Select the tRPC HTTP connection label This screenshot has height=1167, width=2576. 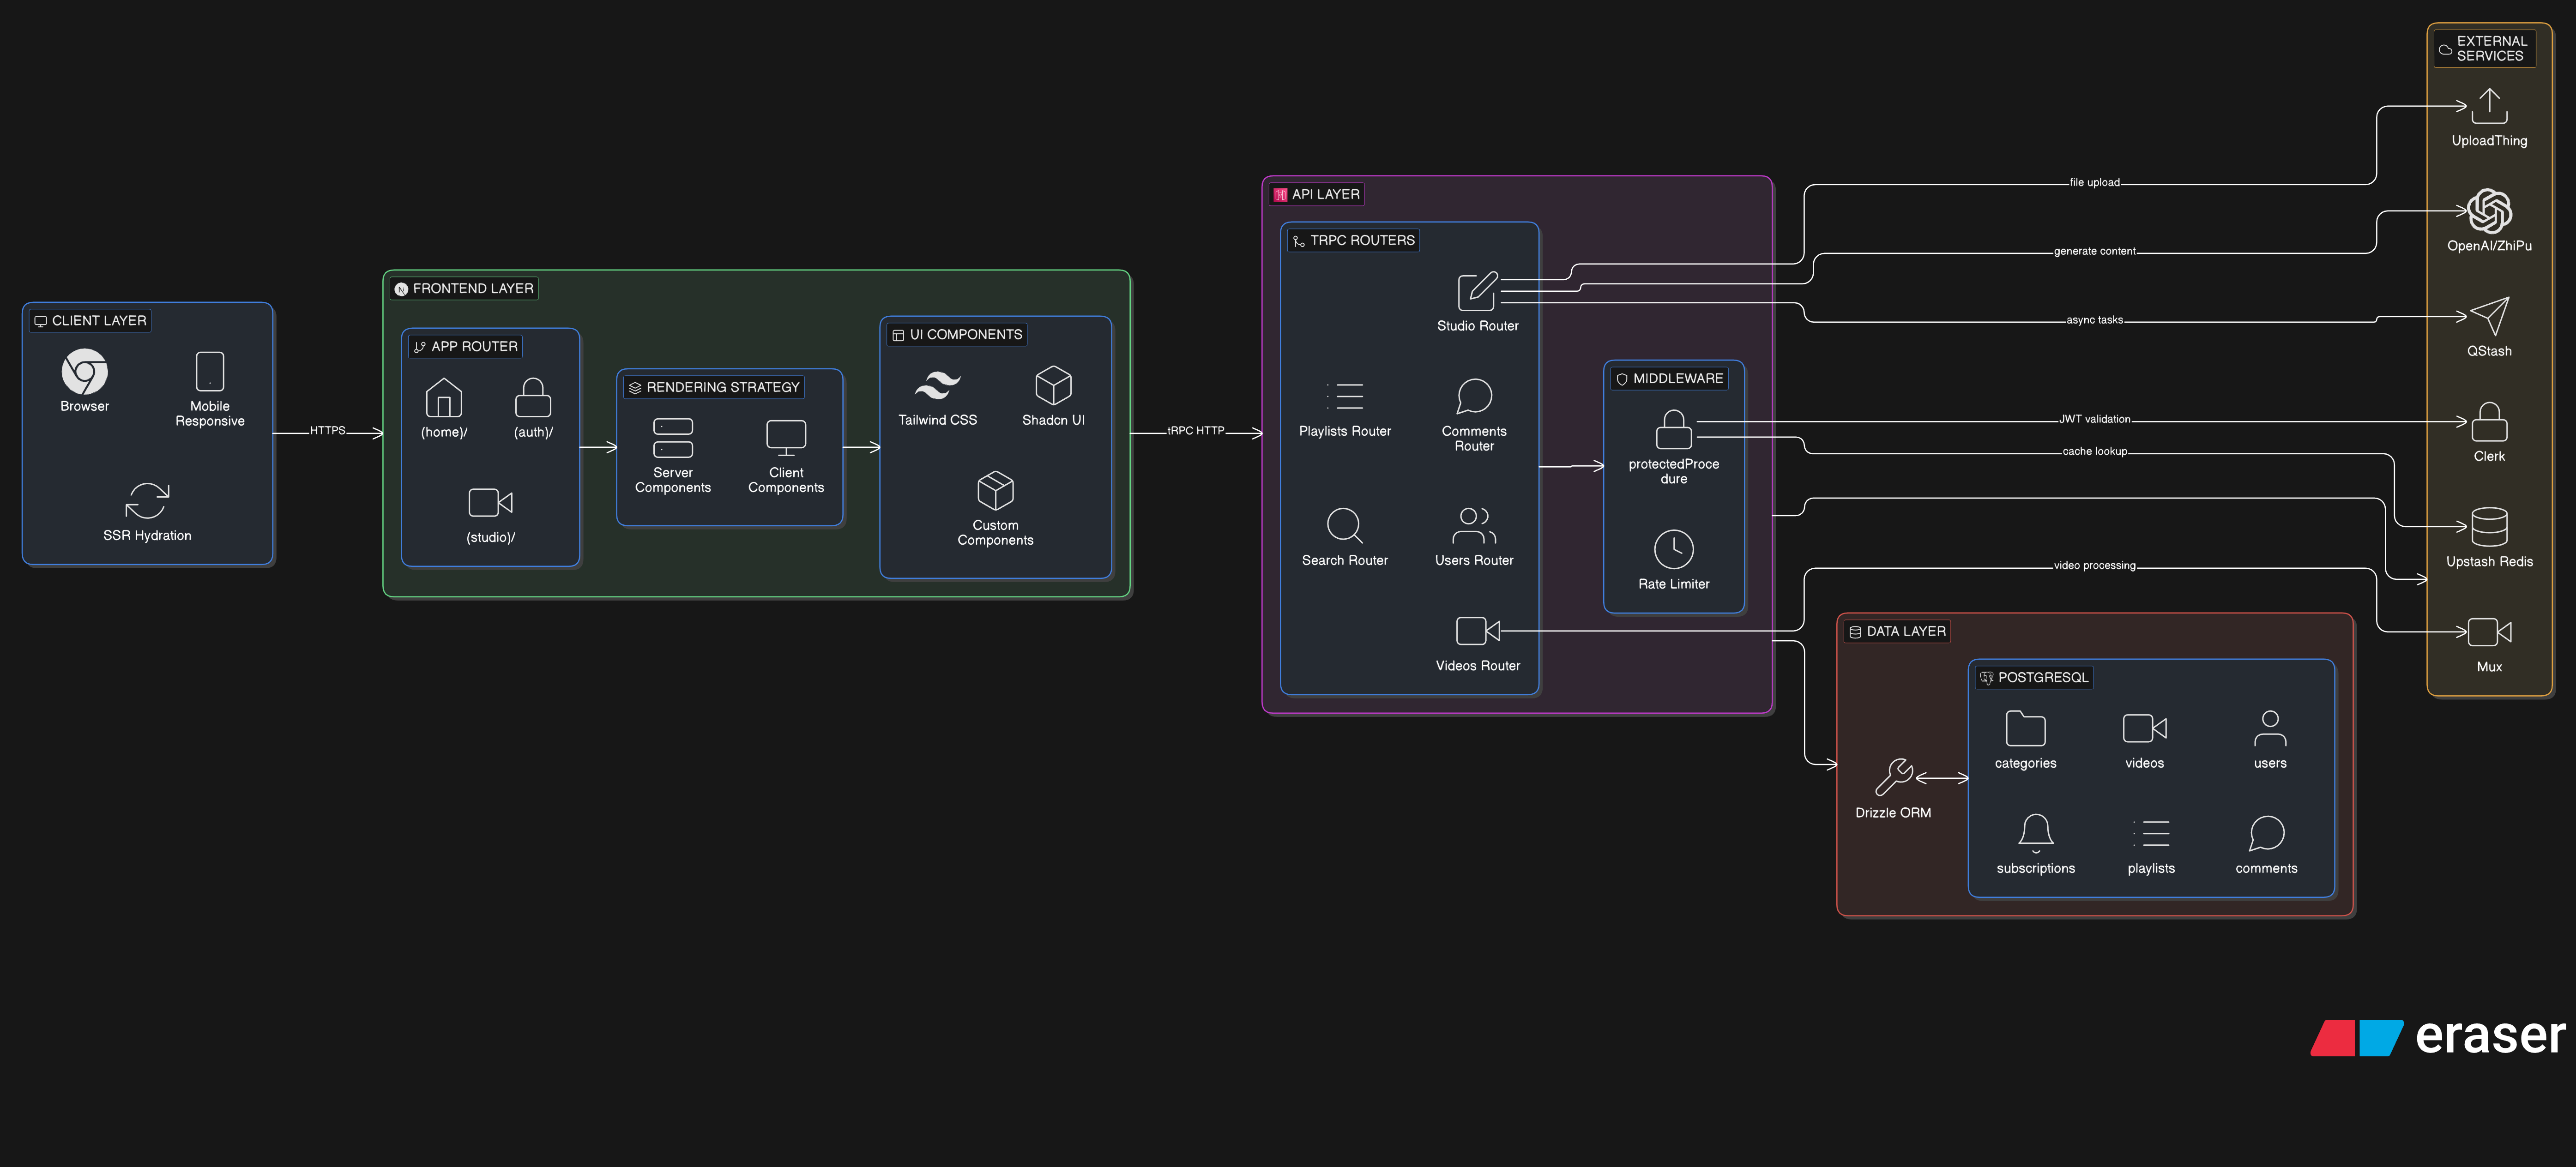tap(1196, 431)
